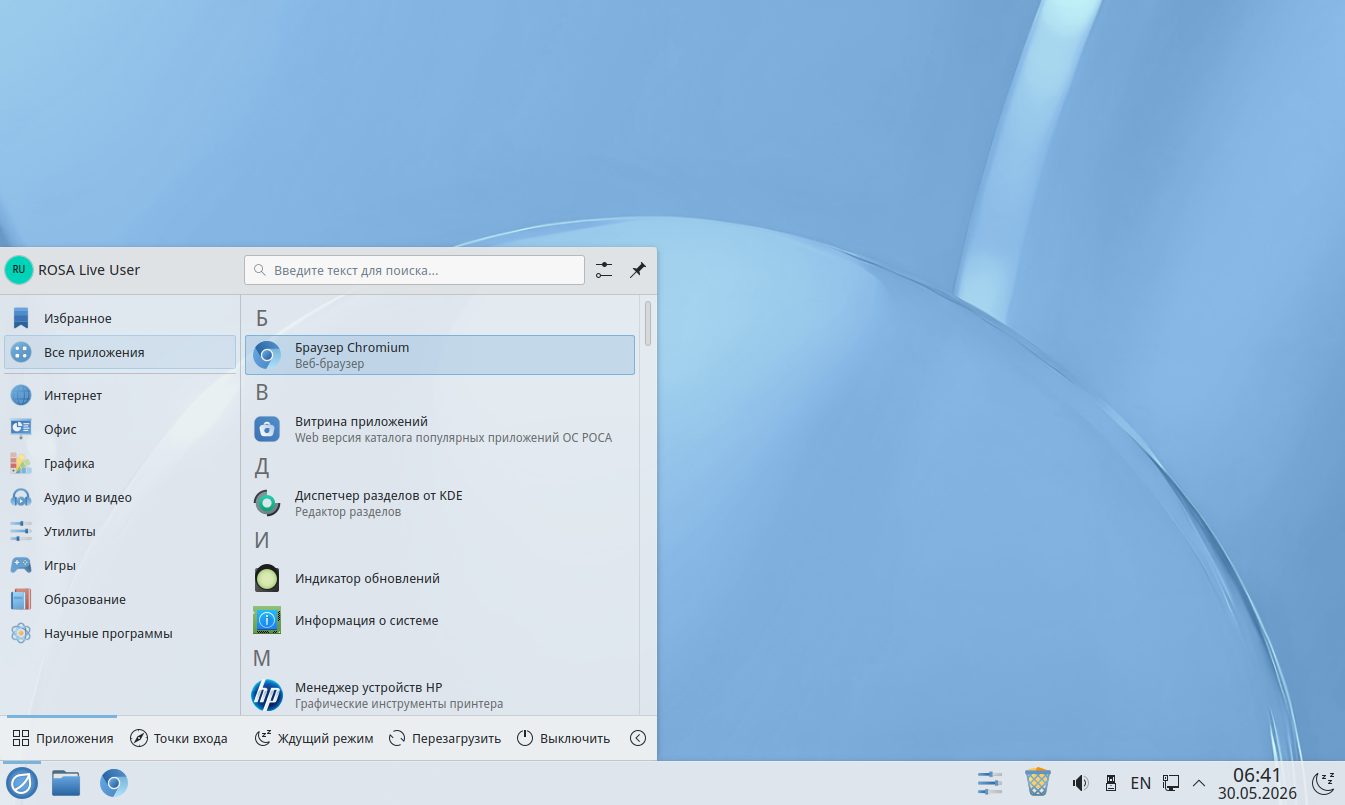The height and width of the screenshot is (805, 1345).
Task: Pin the application menu open
Action: 637,270
